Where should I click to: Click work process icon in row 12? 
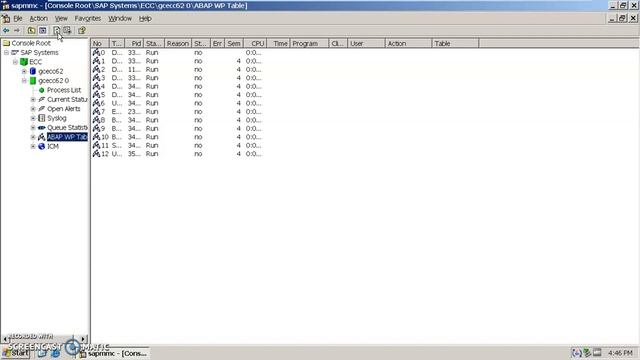click(x=96, y=154)
